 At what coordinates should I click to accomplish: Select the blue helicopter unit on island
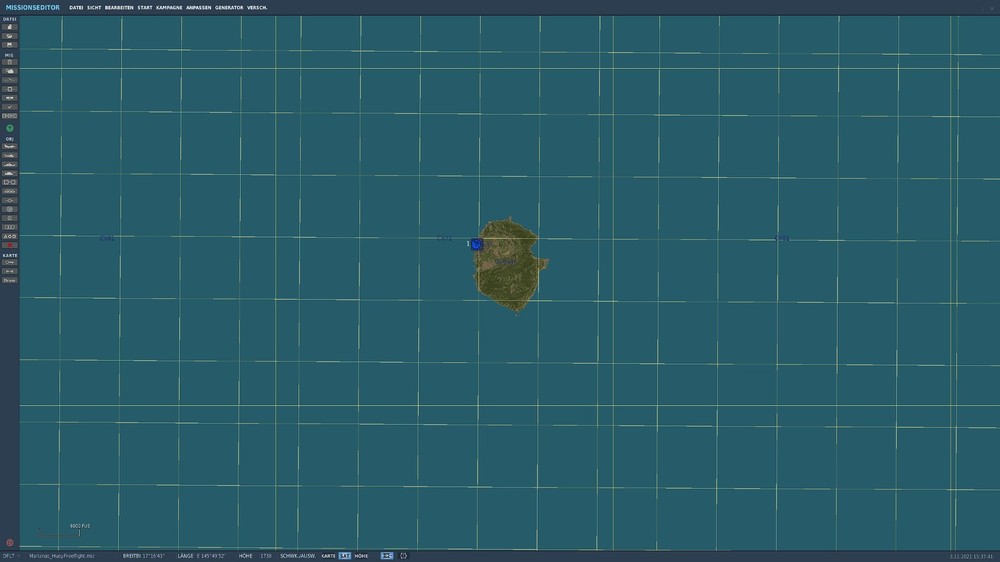[x=476, y=244]
